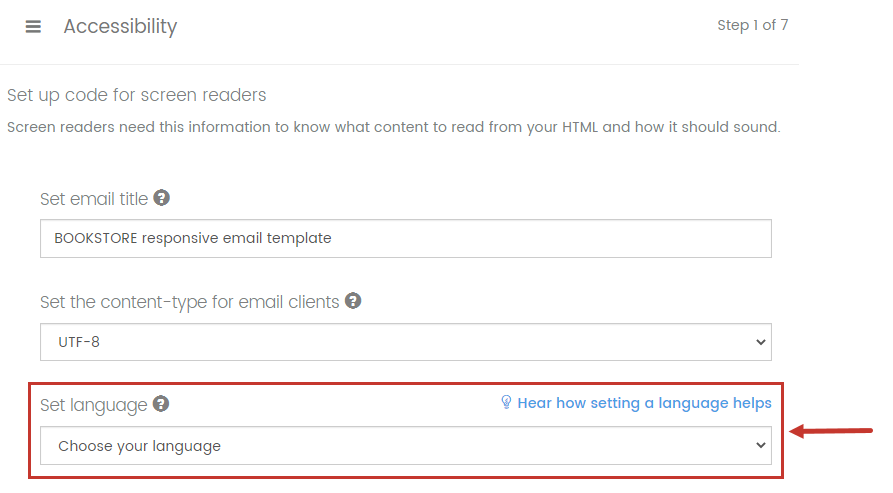Viewport: 893px width, 493px height.
Task: Click the Set email title label
Action: tap(94, 199)
